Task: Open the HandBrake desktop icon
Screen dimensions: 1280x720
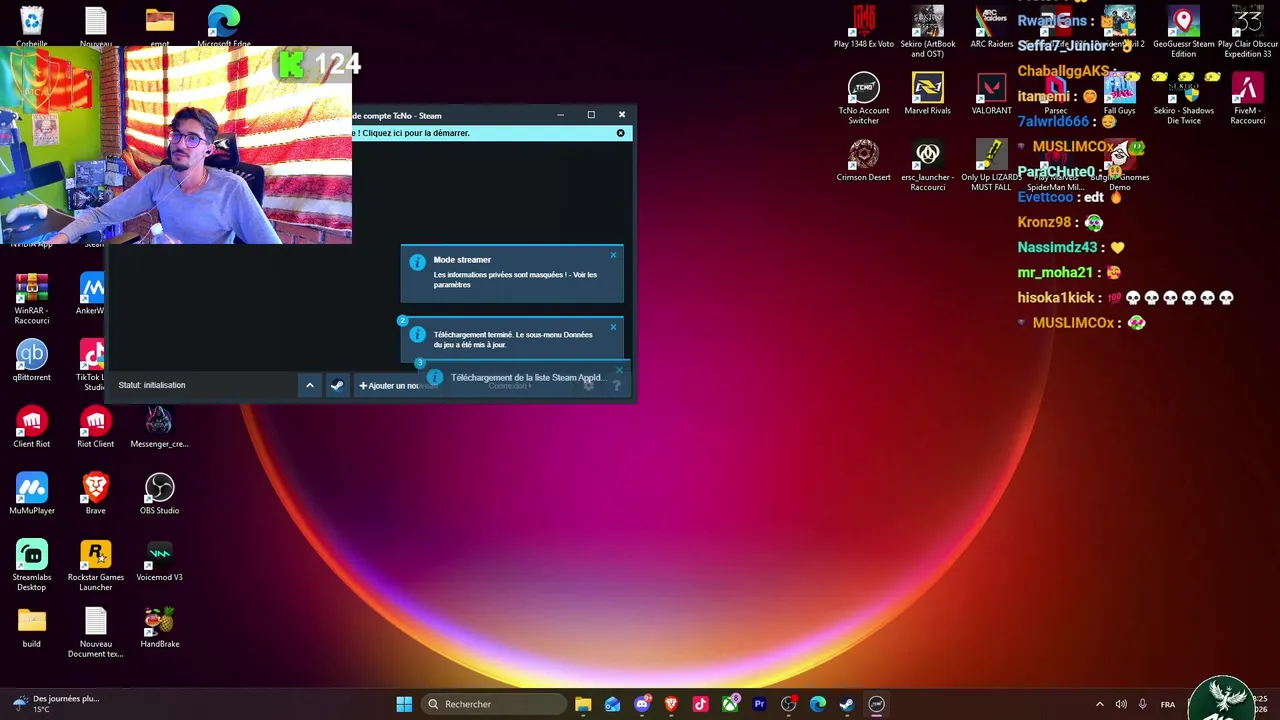Action: tap(159, 628)
